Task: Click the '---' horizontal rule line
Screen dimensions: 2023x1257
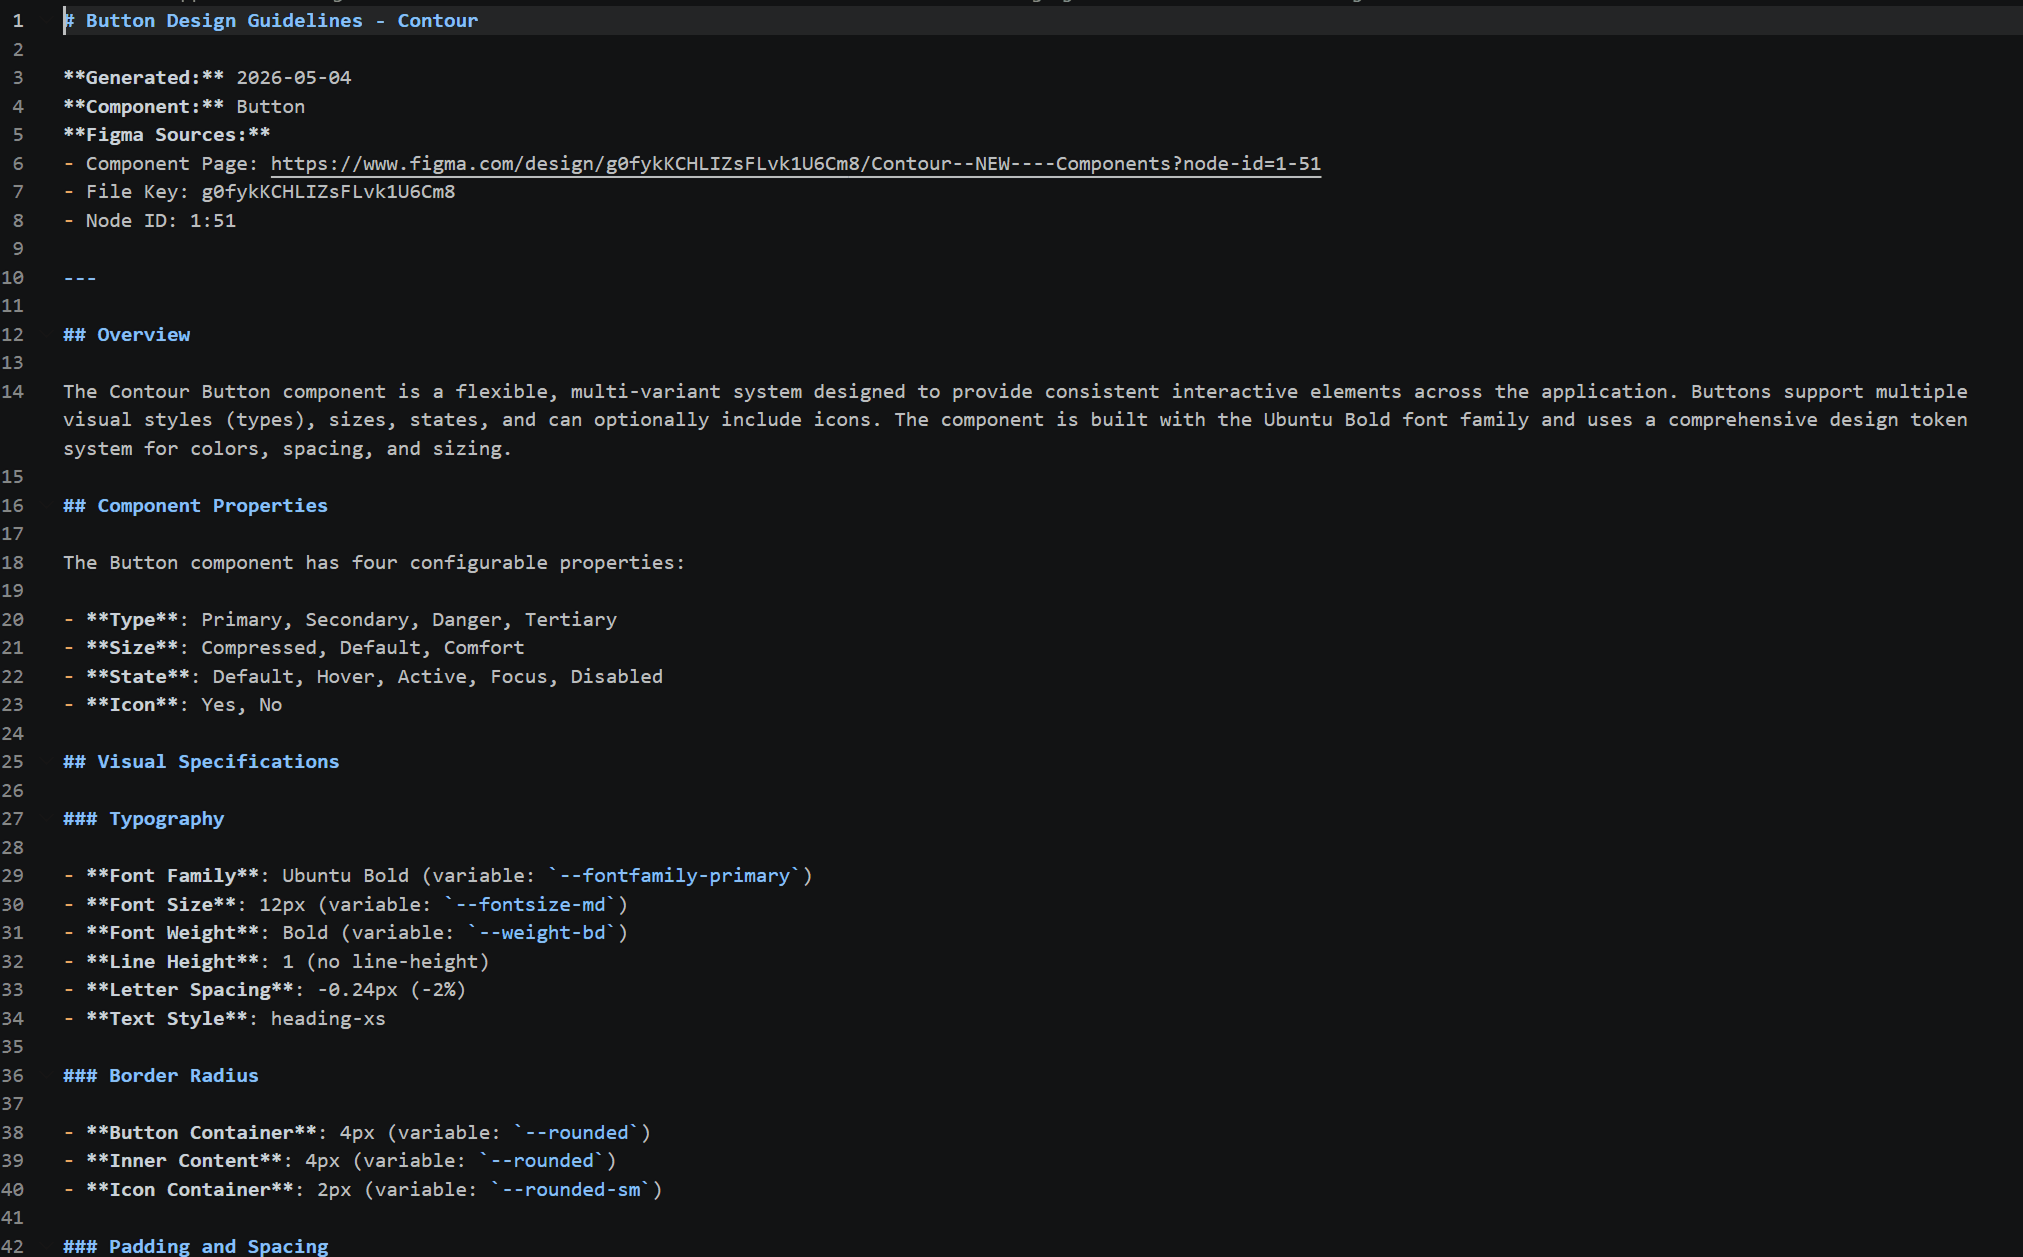Action: coord(80,278)
